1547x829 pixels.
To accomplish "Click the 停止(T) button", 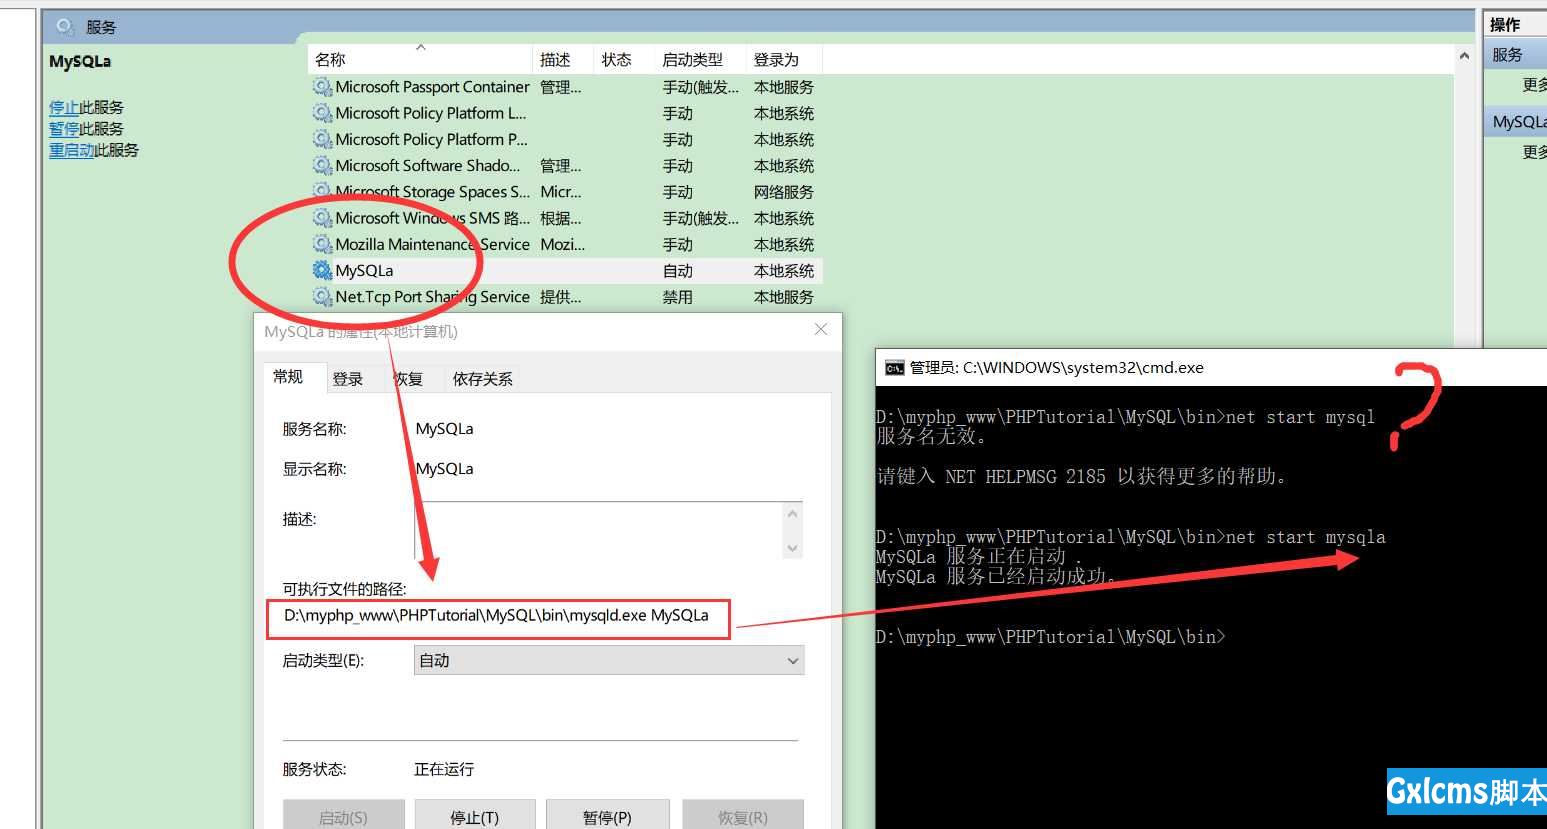I will pos(475,816).
